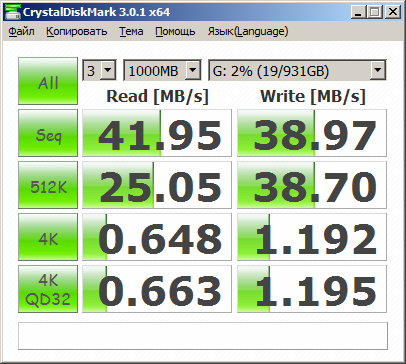Viewport: 406px width, 364px height.
Task: Open the Язык(Language) menu
Action: click(x=248, y=31)
